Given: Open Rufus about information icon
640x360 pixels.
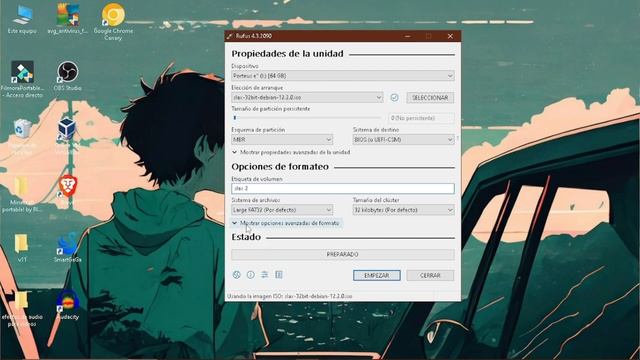Looking at the screenshot, I should click(251, 275).
